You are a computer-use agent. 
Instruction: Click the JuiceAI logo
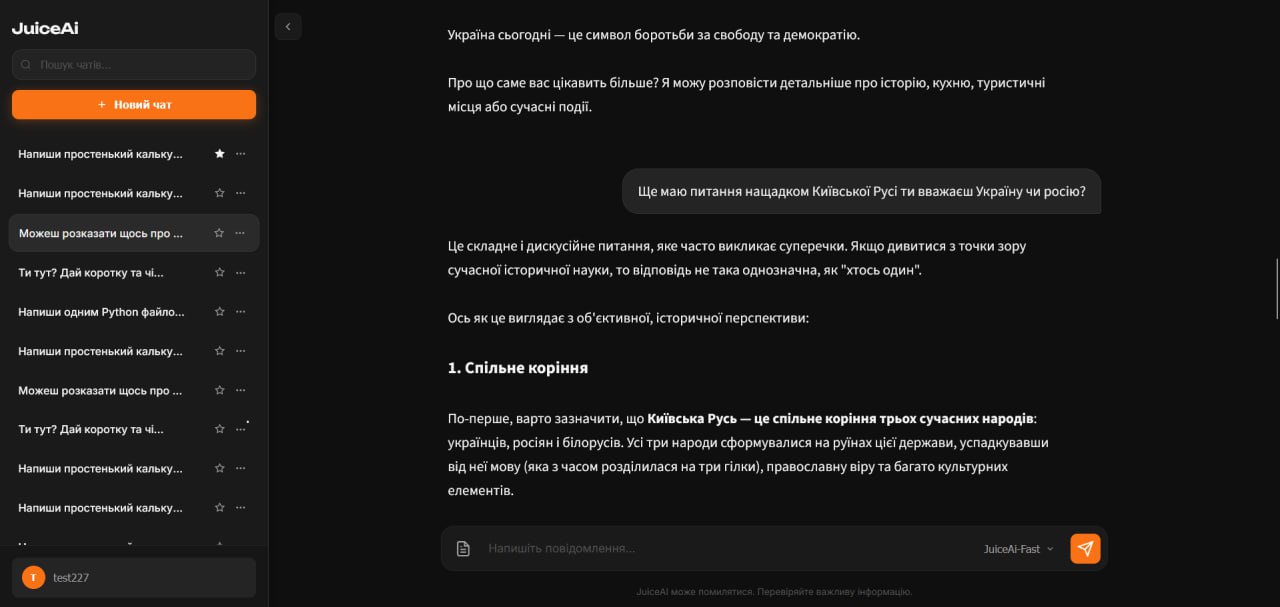[x=45, y=28]
